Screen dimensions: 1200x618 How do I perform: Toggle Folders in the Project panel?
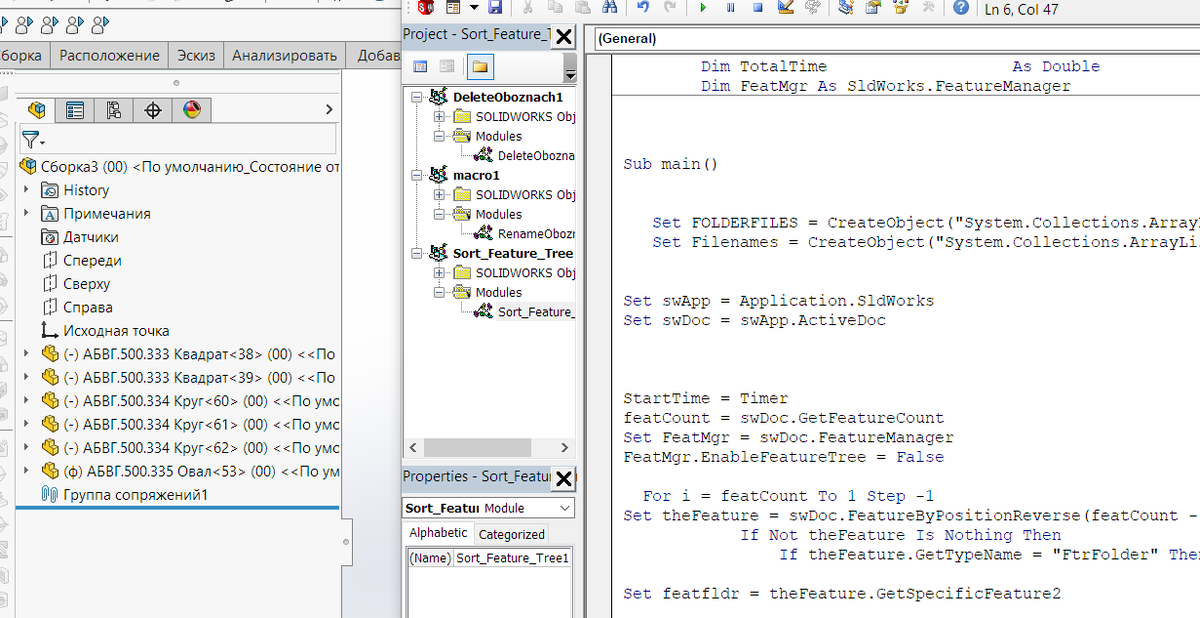pos(480,66)
